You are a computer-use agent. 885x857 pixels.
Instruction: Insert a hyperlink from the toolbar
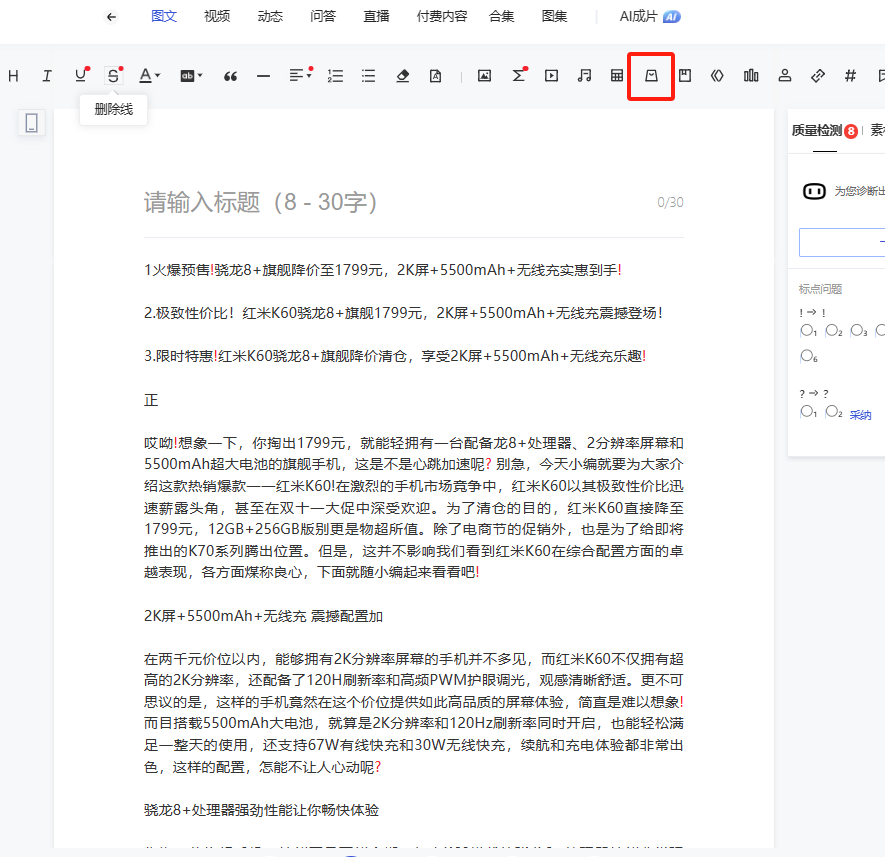pos(817,75)
